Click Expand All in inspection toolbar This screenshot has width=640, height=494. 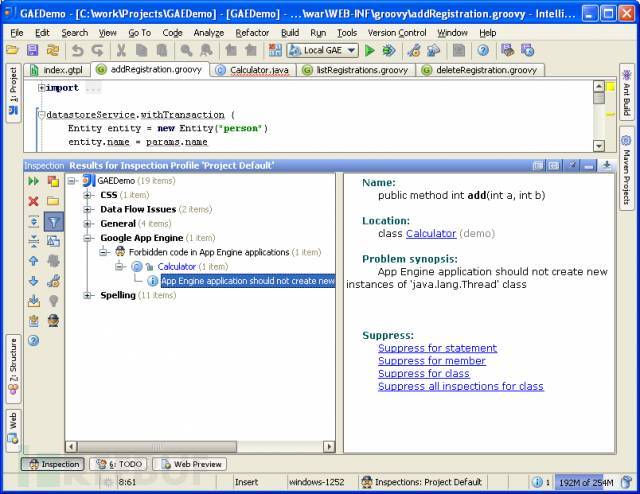click(x=33, y=221)
